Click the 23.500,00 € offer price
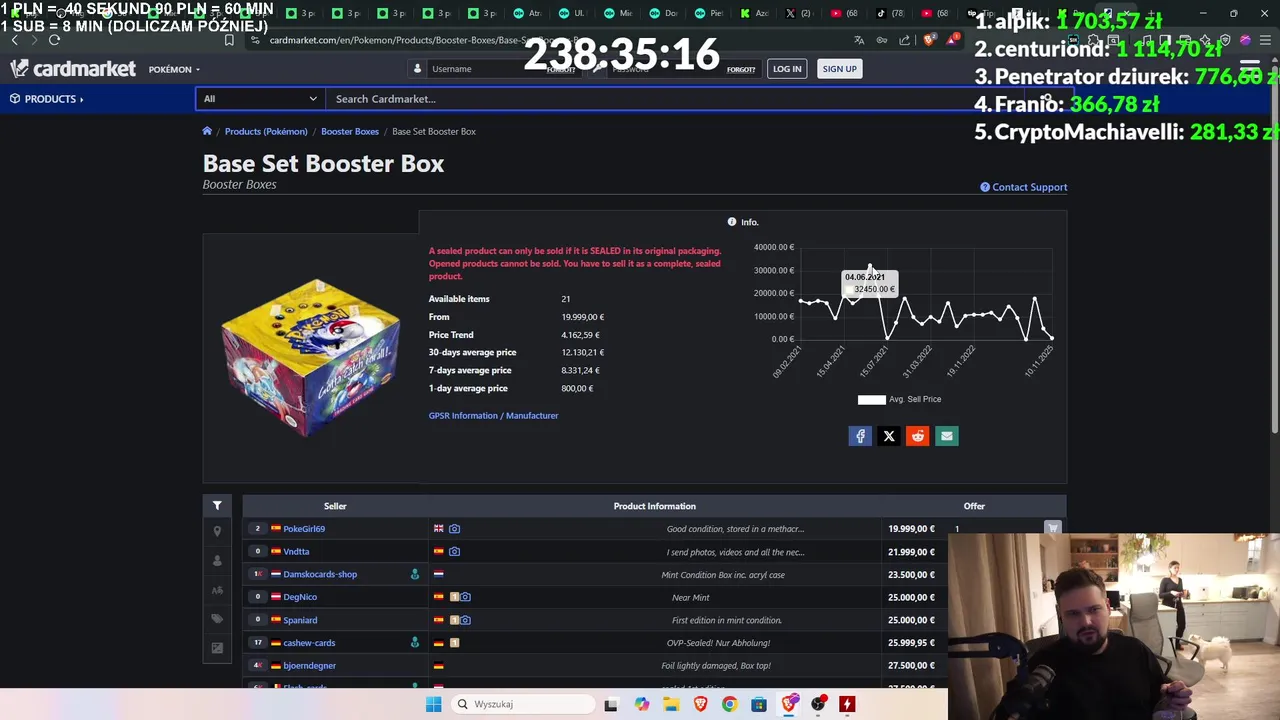 [911, 575]
